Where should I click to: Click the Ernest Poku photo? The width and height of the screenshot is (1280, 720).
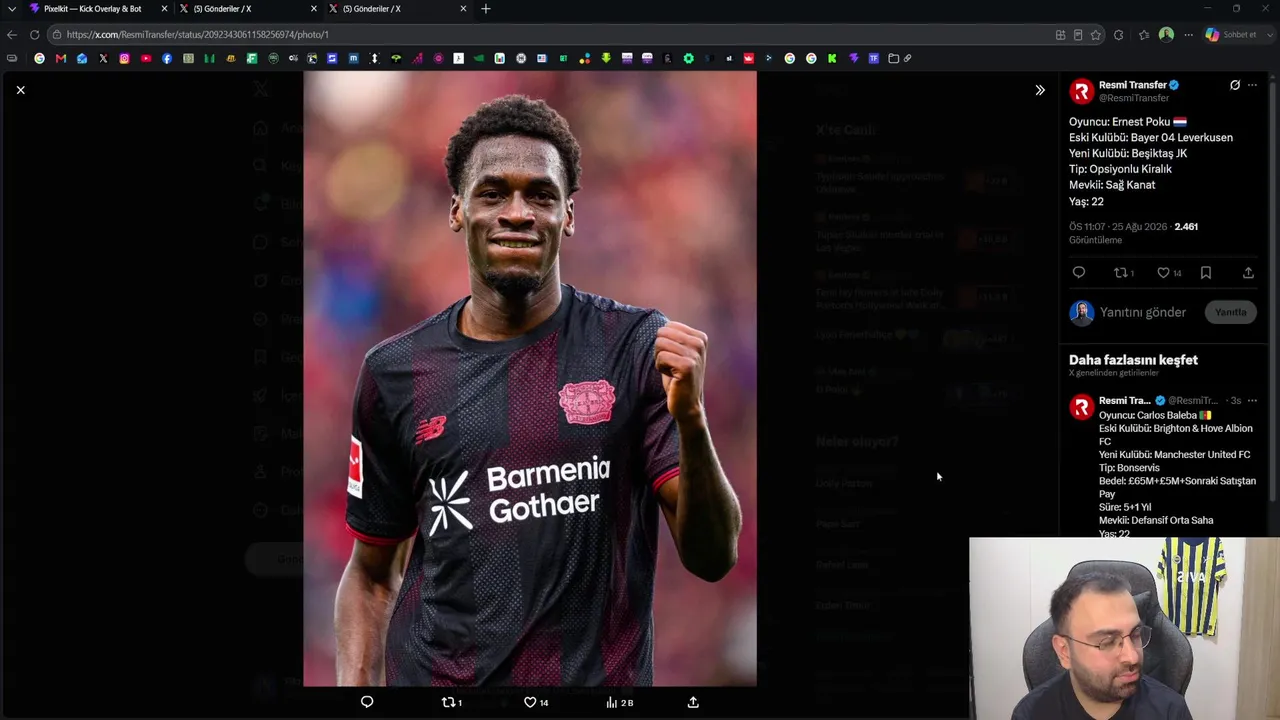(x=530, y=378)
